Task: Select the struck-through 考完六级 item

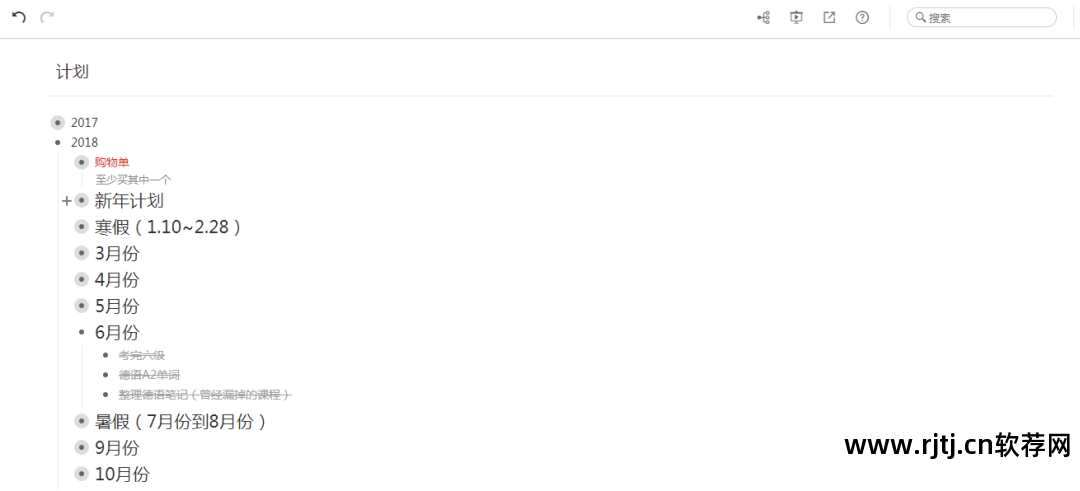Action: click(142, 355)
